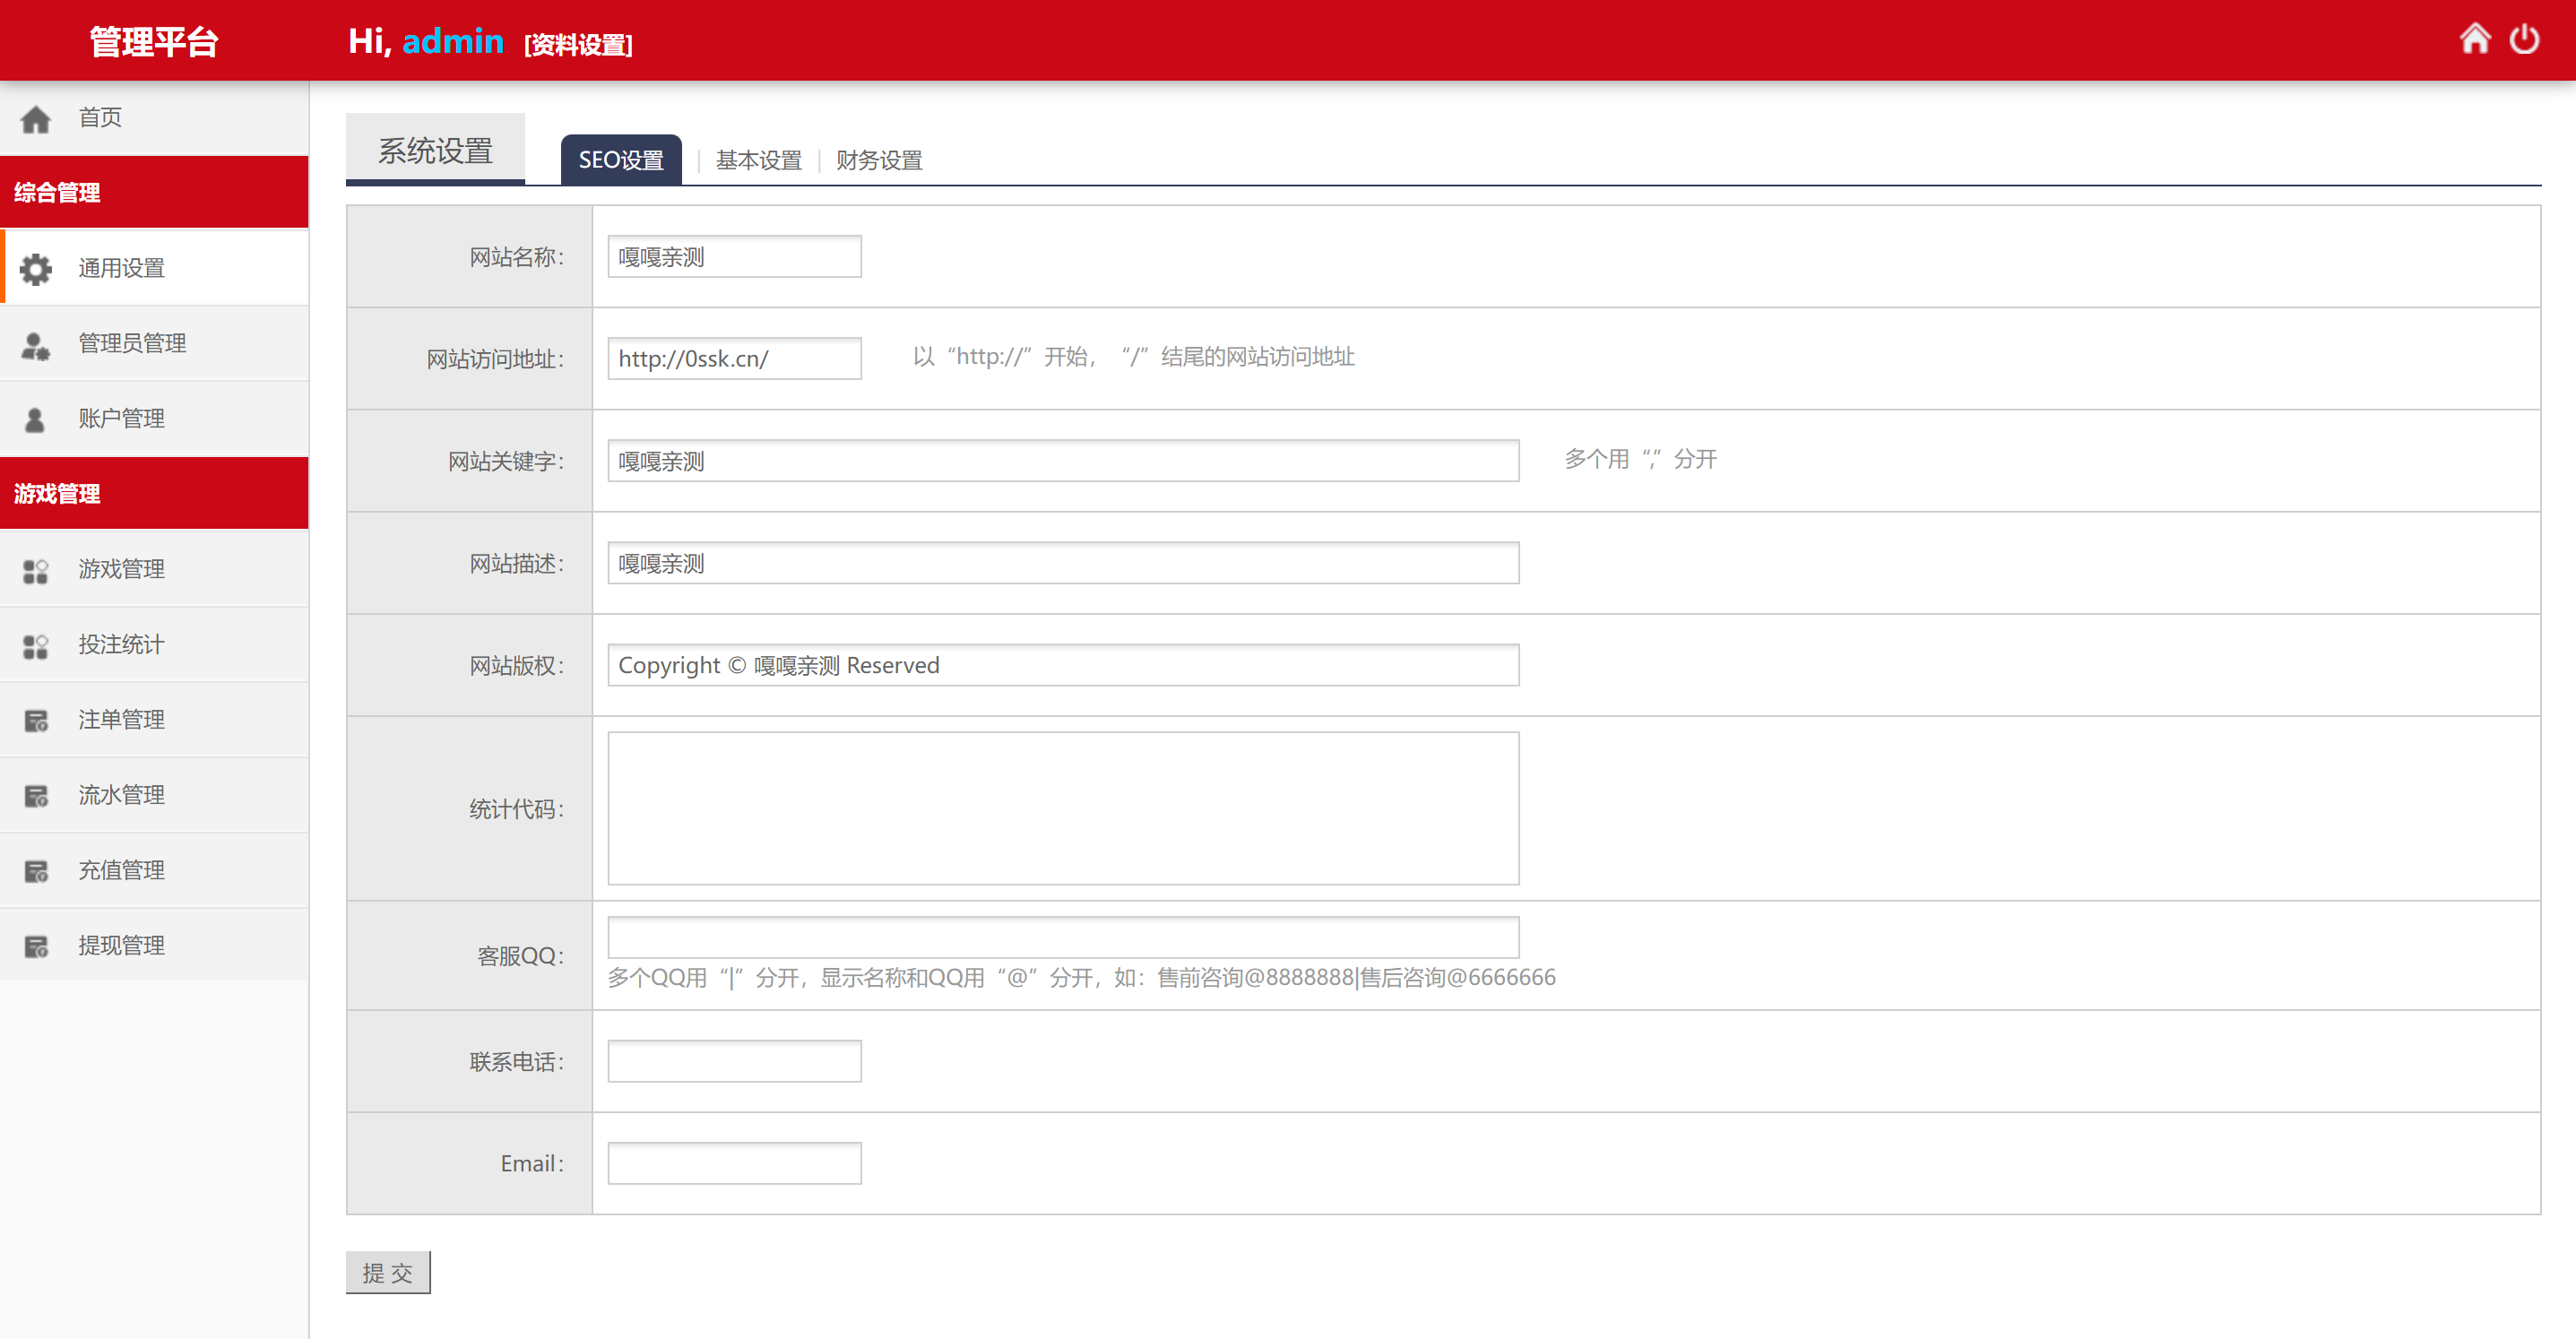Click the gear icon for 通用设置
This screenshot has height=1339, width=2576.
tap(35, 269)
